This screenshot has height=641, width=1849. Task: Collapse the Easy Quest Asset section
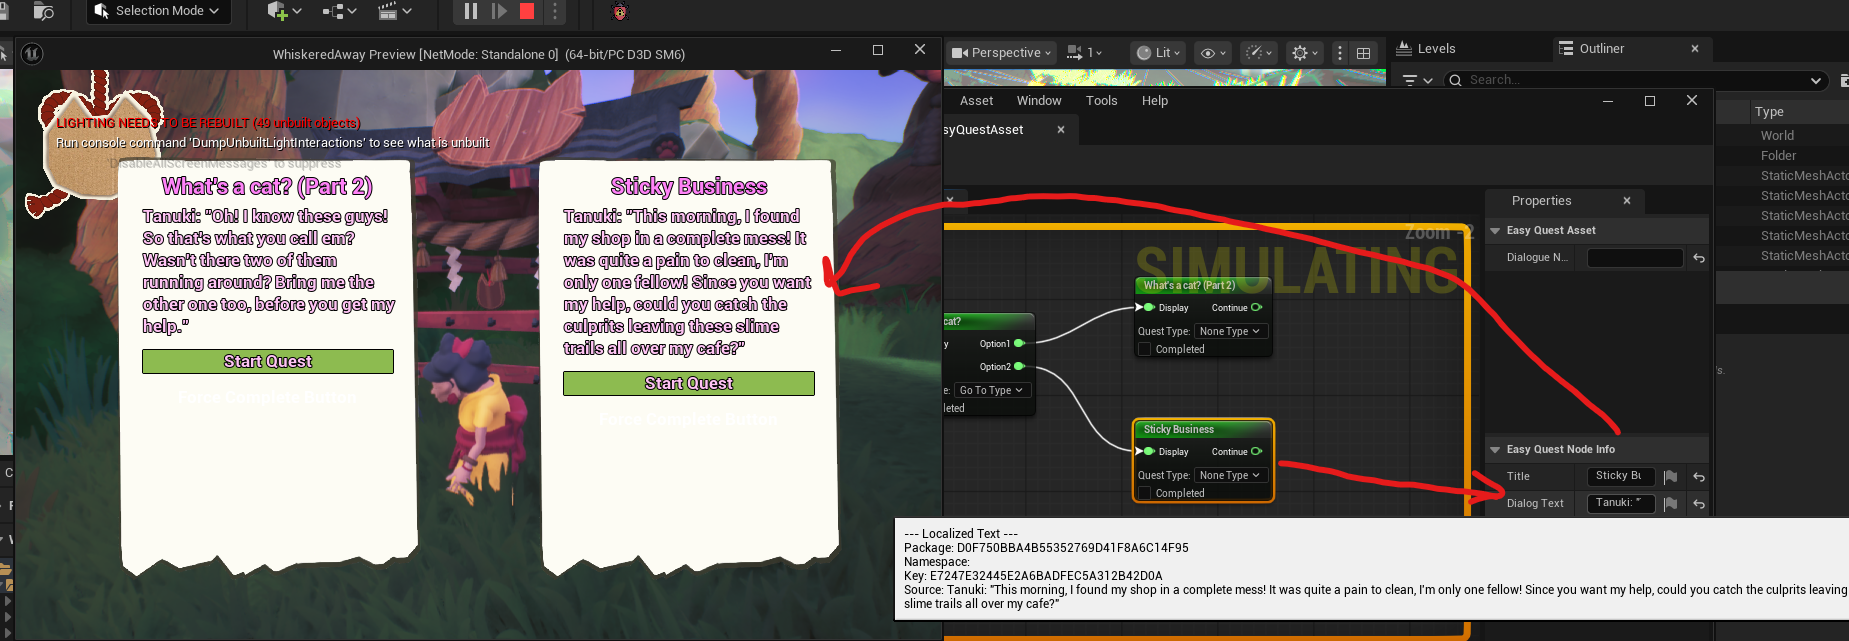click(1495, 230)
